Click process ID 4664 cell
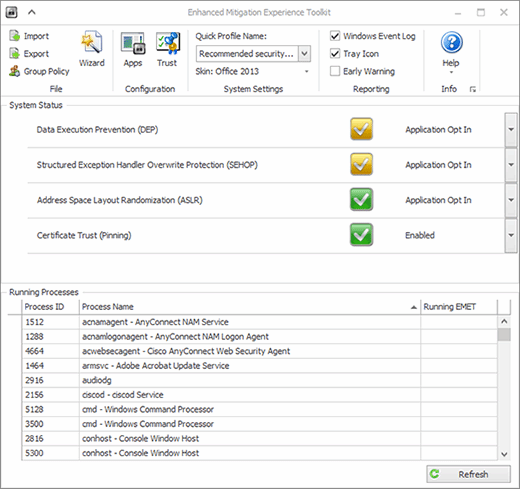Viewport: 520px width, 489px height. [51, 351]
